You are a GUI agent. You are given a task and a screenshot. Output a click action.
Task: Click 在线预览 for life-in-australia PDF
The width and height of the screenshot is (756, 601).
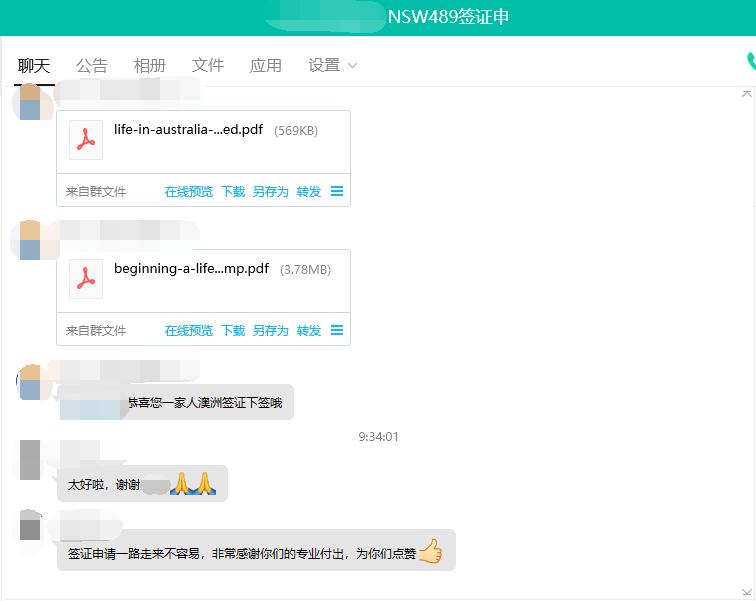point(188,191)
